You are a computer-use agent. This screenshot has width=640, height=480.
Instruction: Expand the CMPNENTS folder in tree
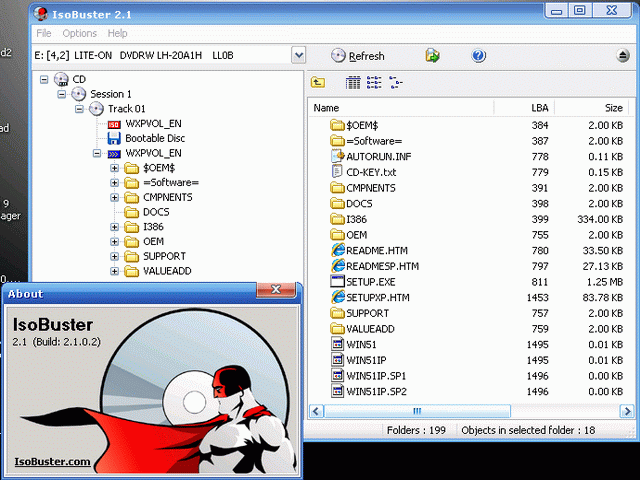115,198
